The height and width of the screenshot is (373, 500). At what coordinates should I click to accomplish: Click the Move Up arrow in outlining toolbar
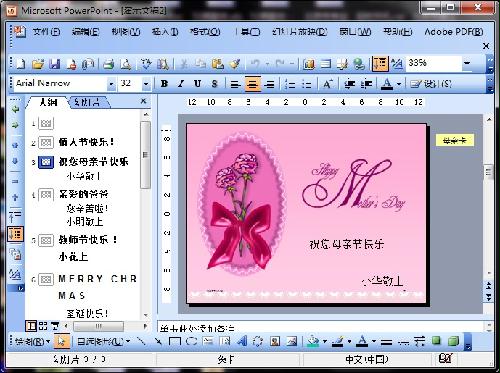click(x=15, y=145)
